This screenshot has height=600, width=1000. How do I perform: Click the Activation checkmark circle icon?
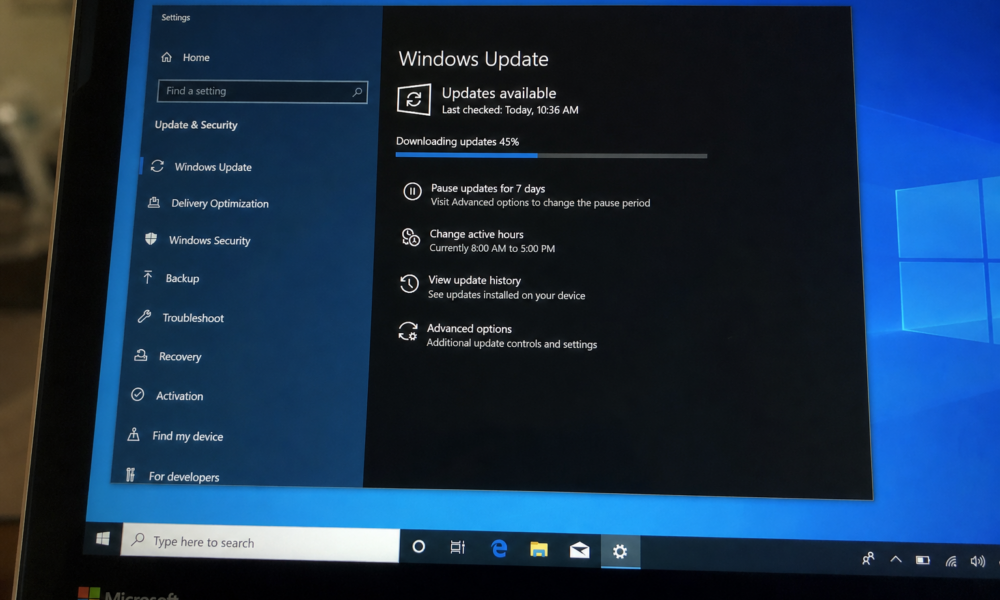tap(137, 395)
